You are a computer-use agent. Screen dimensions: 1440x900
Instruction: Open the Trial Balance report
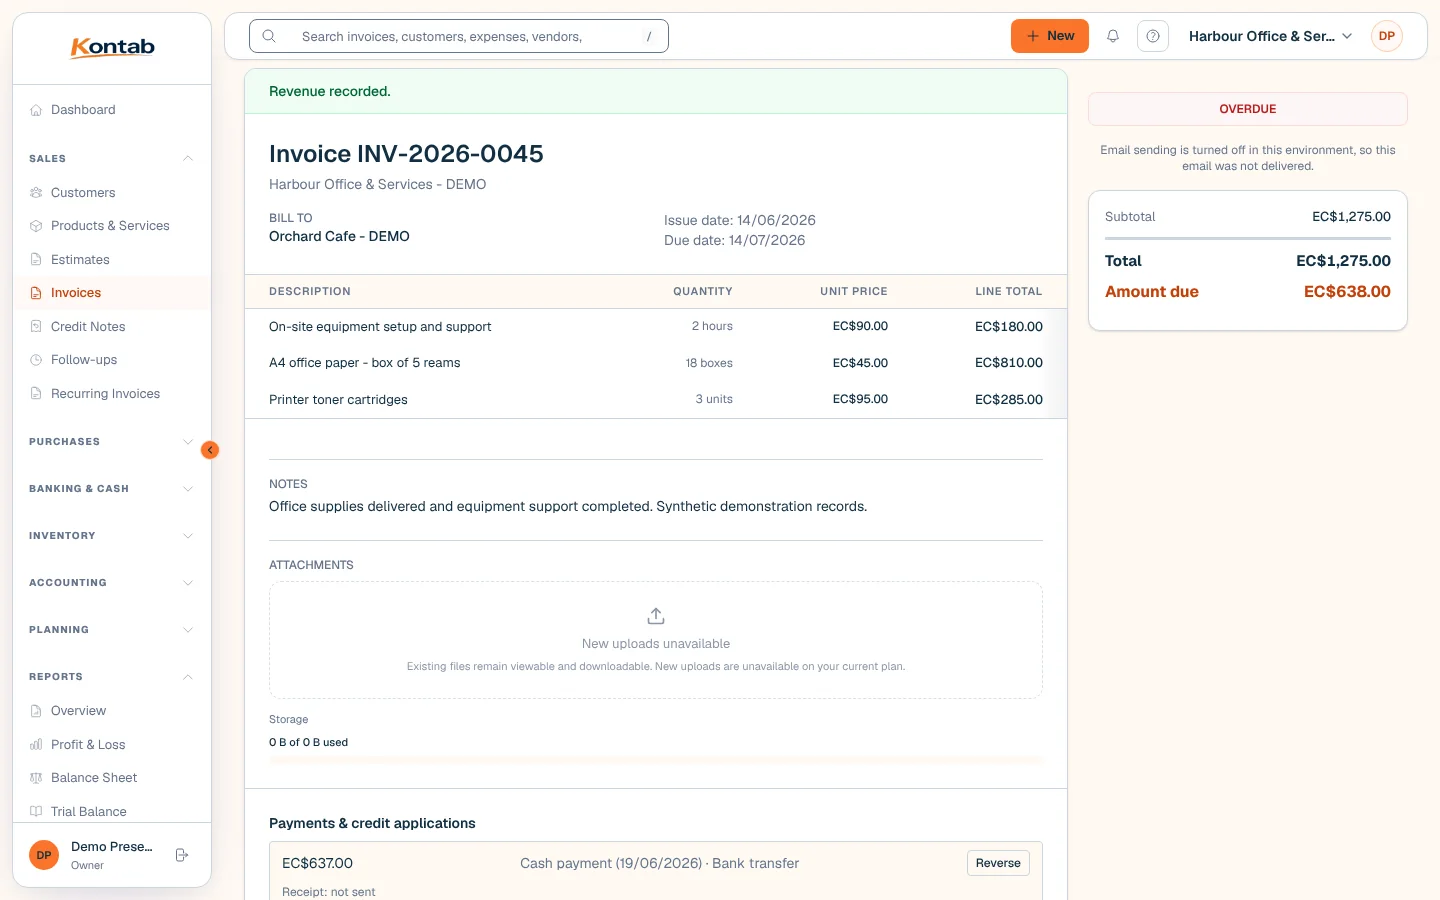111,812
